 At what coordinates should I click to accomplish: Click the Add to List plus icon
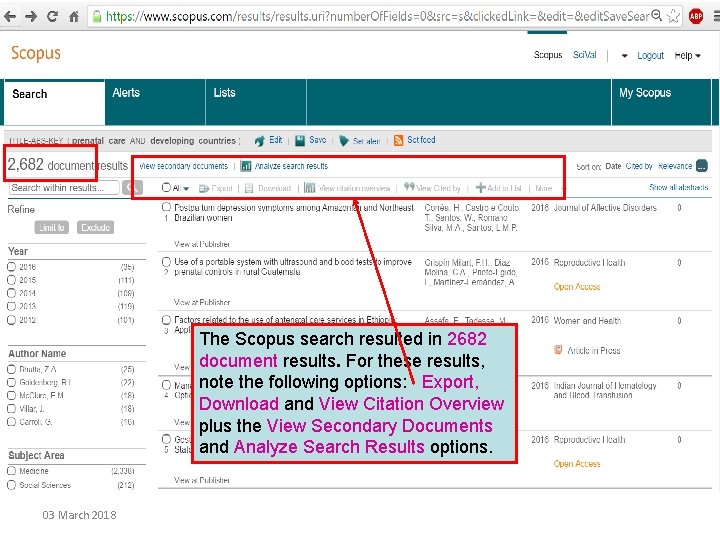tap(480, 187)
